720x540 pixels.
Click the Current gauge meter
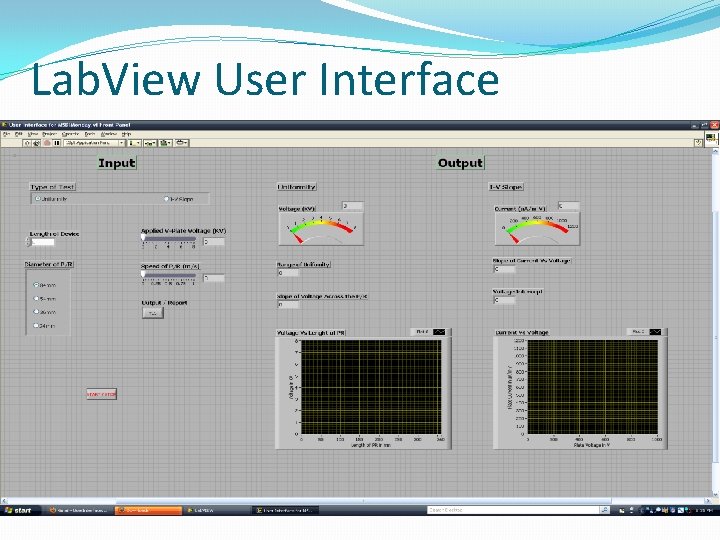pos(537,229)
